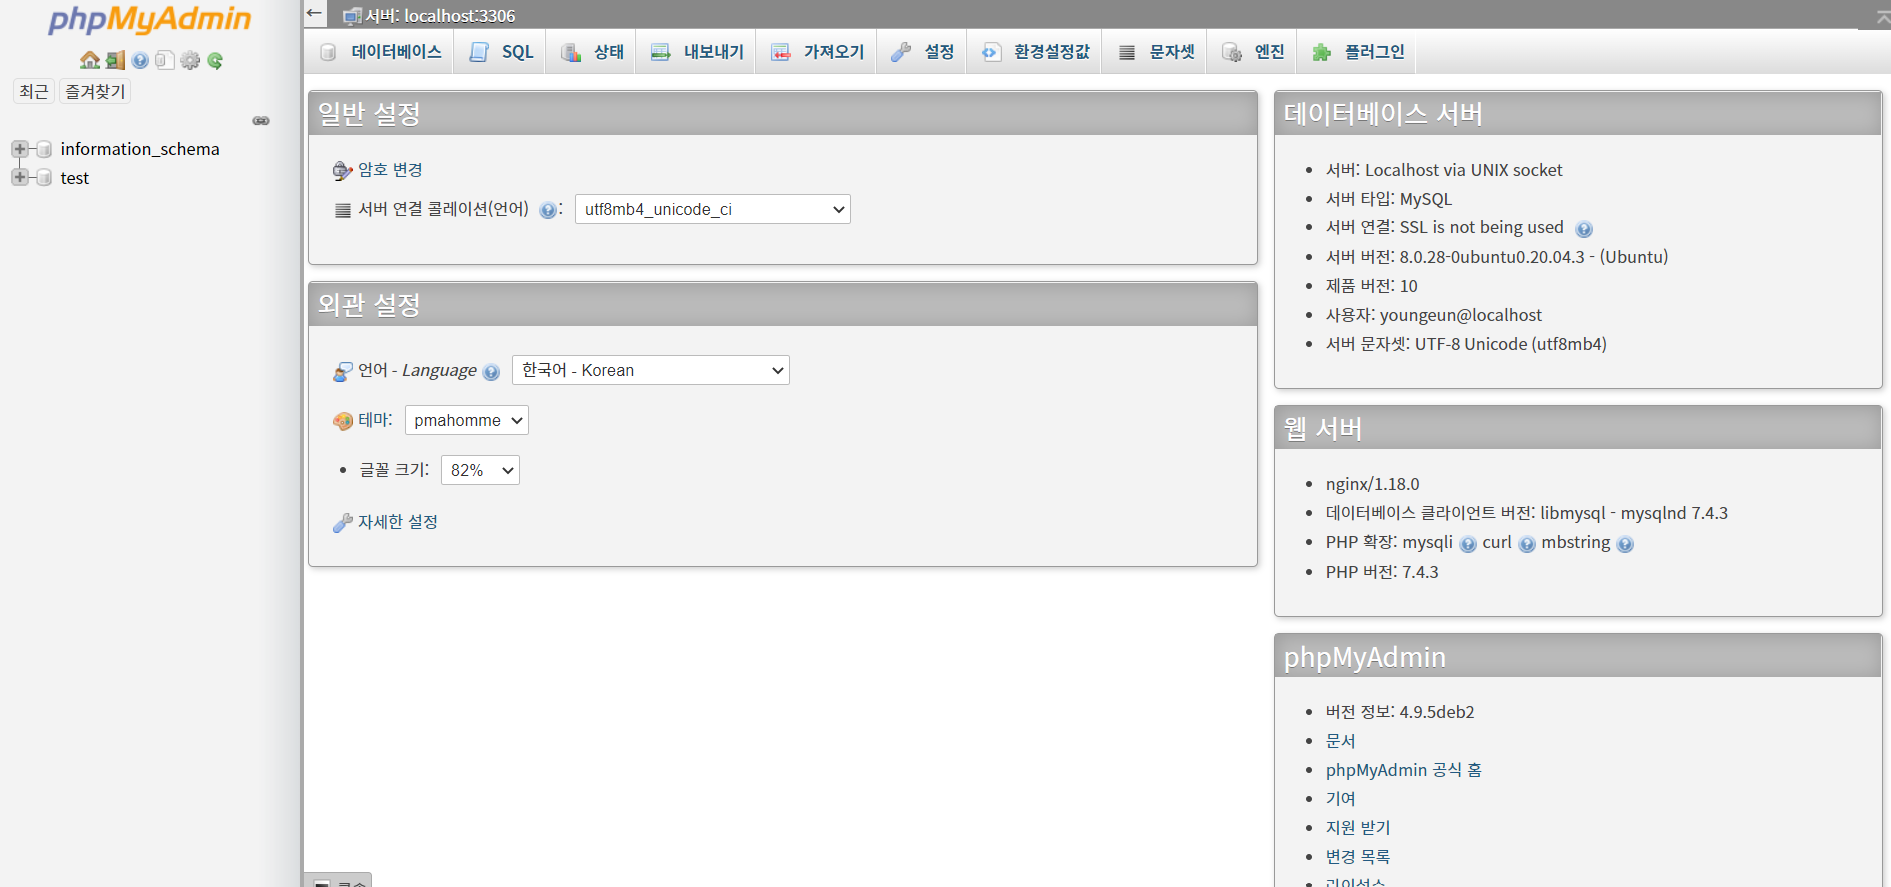Click the test database cylinder icon
Viewport: 1891px width, 887px height.
[x=44, y=178]
